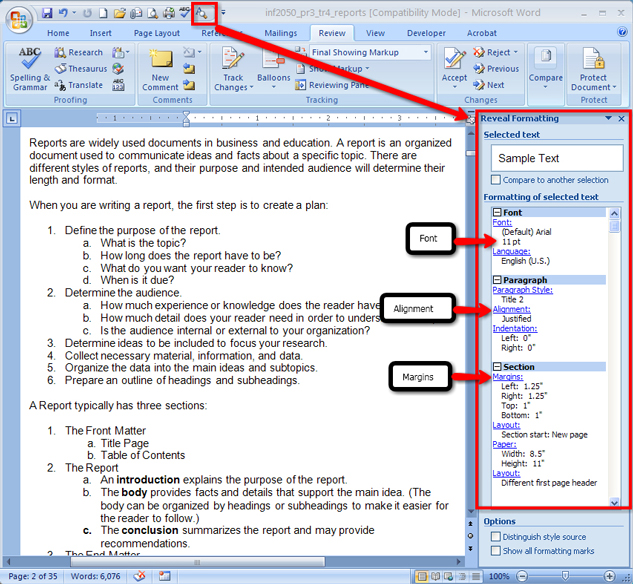Click the Open folder icon

pyautogui.click(x=119, y=13)
